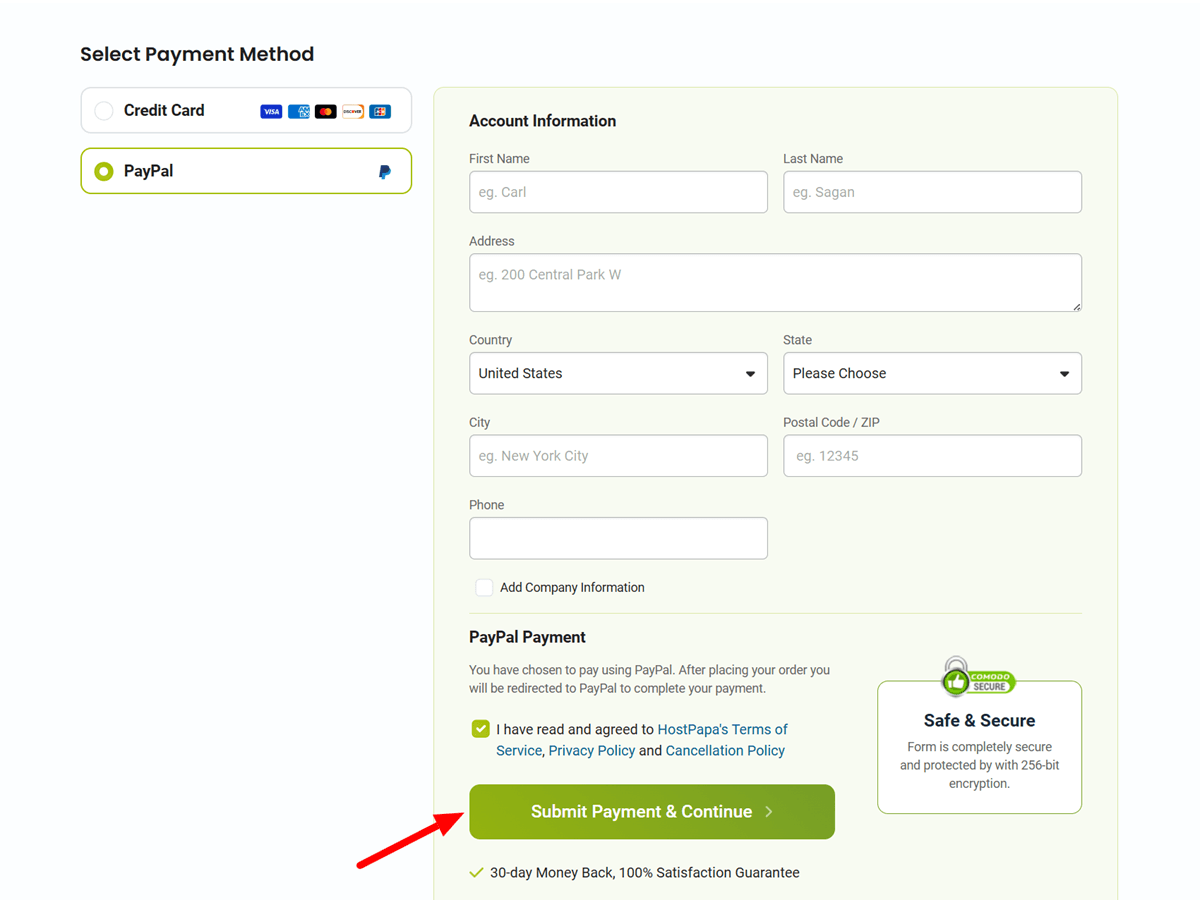Screen dimensions: 1200x900
Task: Open HostPapa's Terms of Service link
Action: (x=722, y=729)
